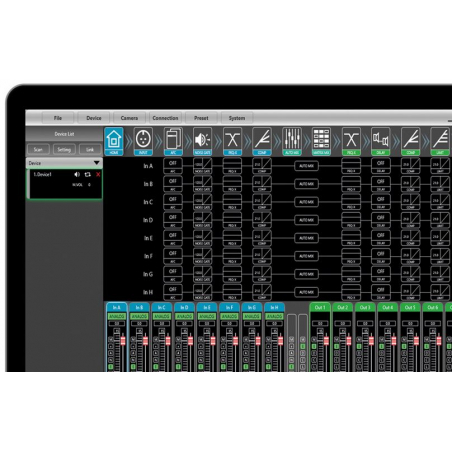The height and width of the screenshot is (452, 452).
Task: Click the In D AUTO MIX button
Action: click(x=306, y=220)
